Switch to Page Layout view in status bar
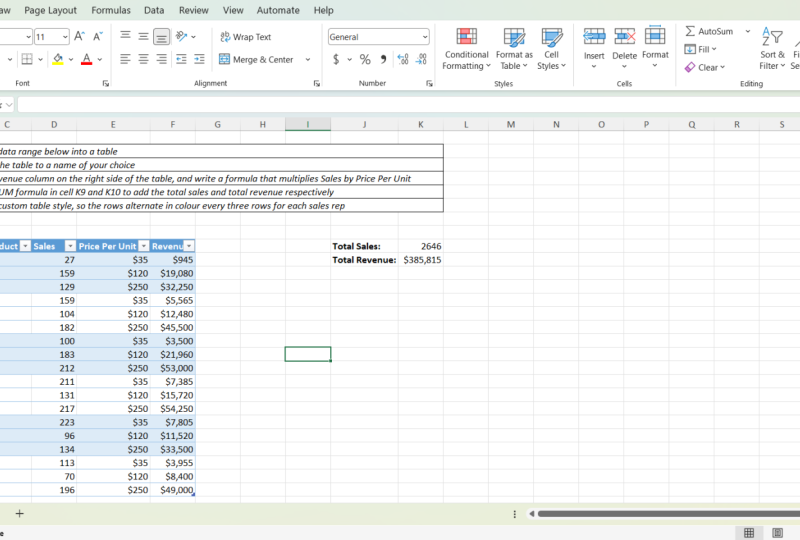800x540 pixels. [777, 533]
